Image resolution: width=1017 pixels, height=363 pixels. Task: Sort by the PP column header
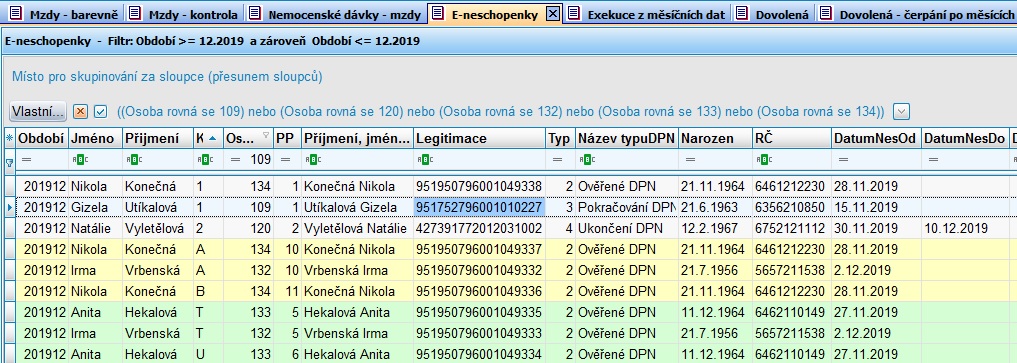tap(287, 138)
